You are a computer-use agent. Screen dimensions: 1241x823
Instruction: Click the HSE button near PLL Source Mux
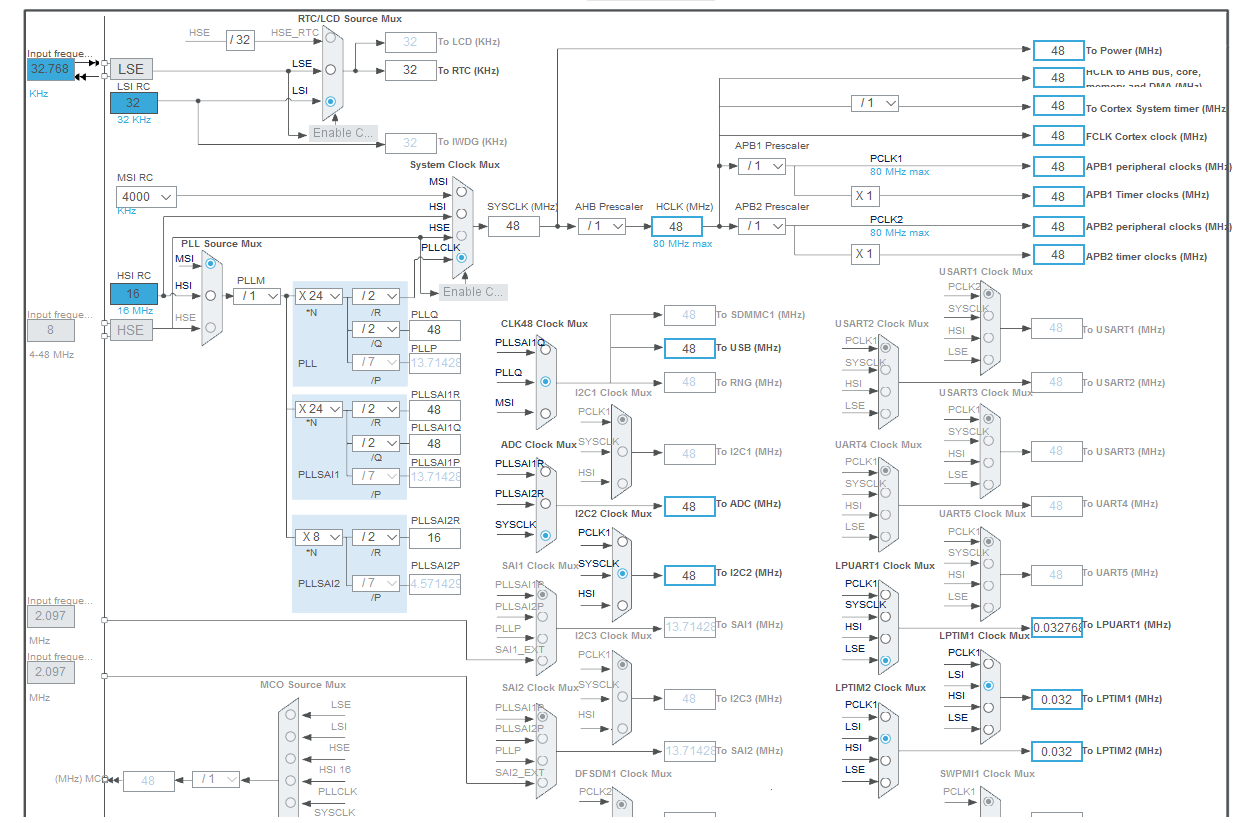click(131, 330)
